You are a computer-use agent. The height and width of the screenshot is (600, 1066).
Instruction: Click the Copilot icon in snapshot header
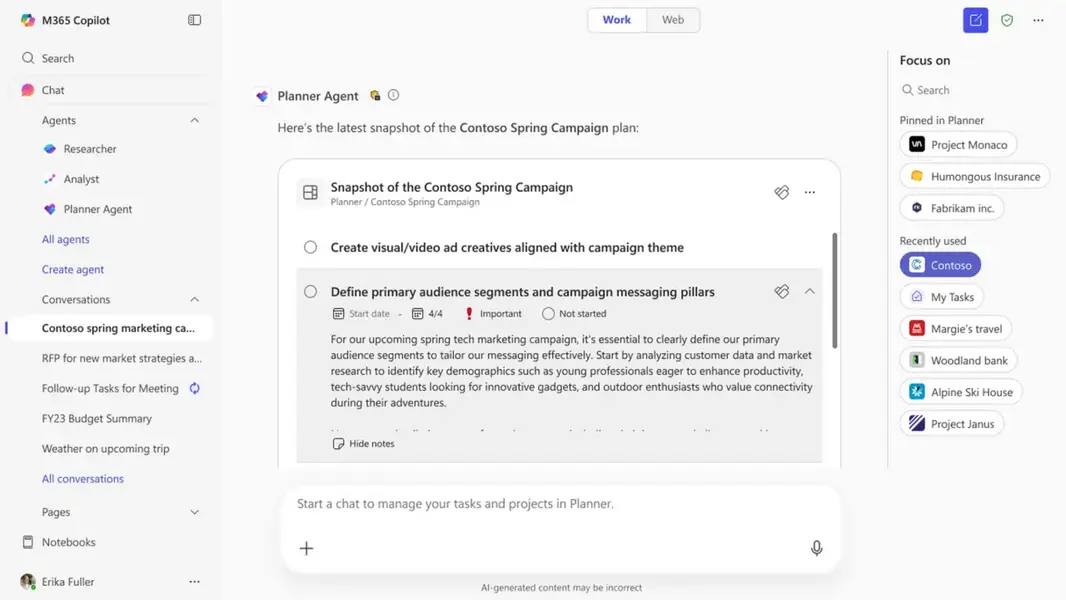[x=782, y=192]
